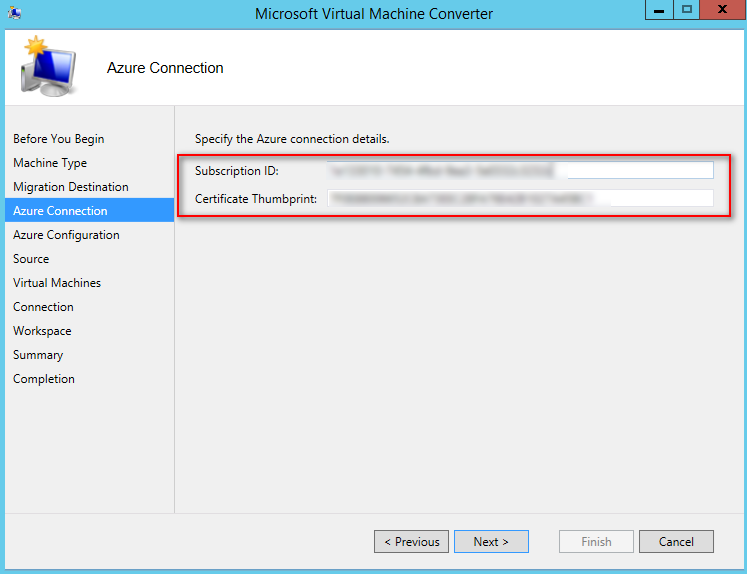Click the Certificate Thumbprint label
The width and height of the screenshot is (747, 574).
[256, 199]
